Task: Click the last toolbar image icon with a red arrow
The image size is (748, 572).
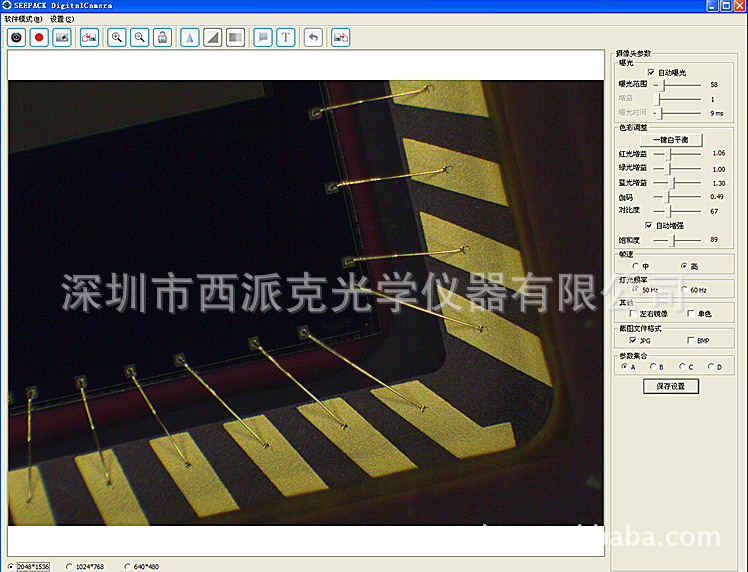Action: pos(341,37)
